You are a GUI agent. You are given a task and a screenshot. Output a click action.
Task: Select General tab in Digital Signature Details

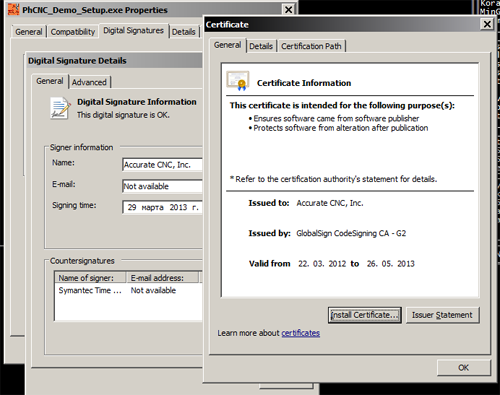[50, 81]
